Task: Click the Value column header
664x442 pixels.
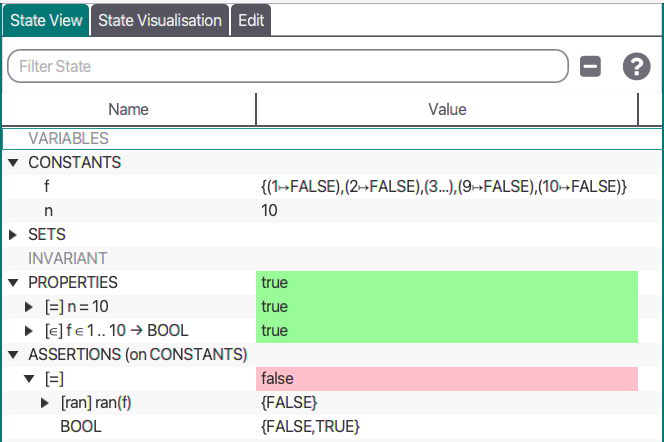Action: pyautogui.click(x=447, y=109)
